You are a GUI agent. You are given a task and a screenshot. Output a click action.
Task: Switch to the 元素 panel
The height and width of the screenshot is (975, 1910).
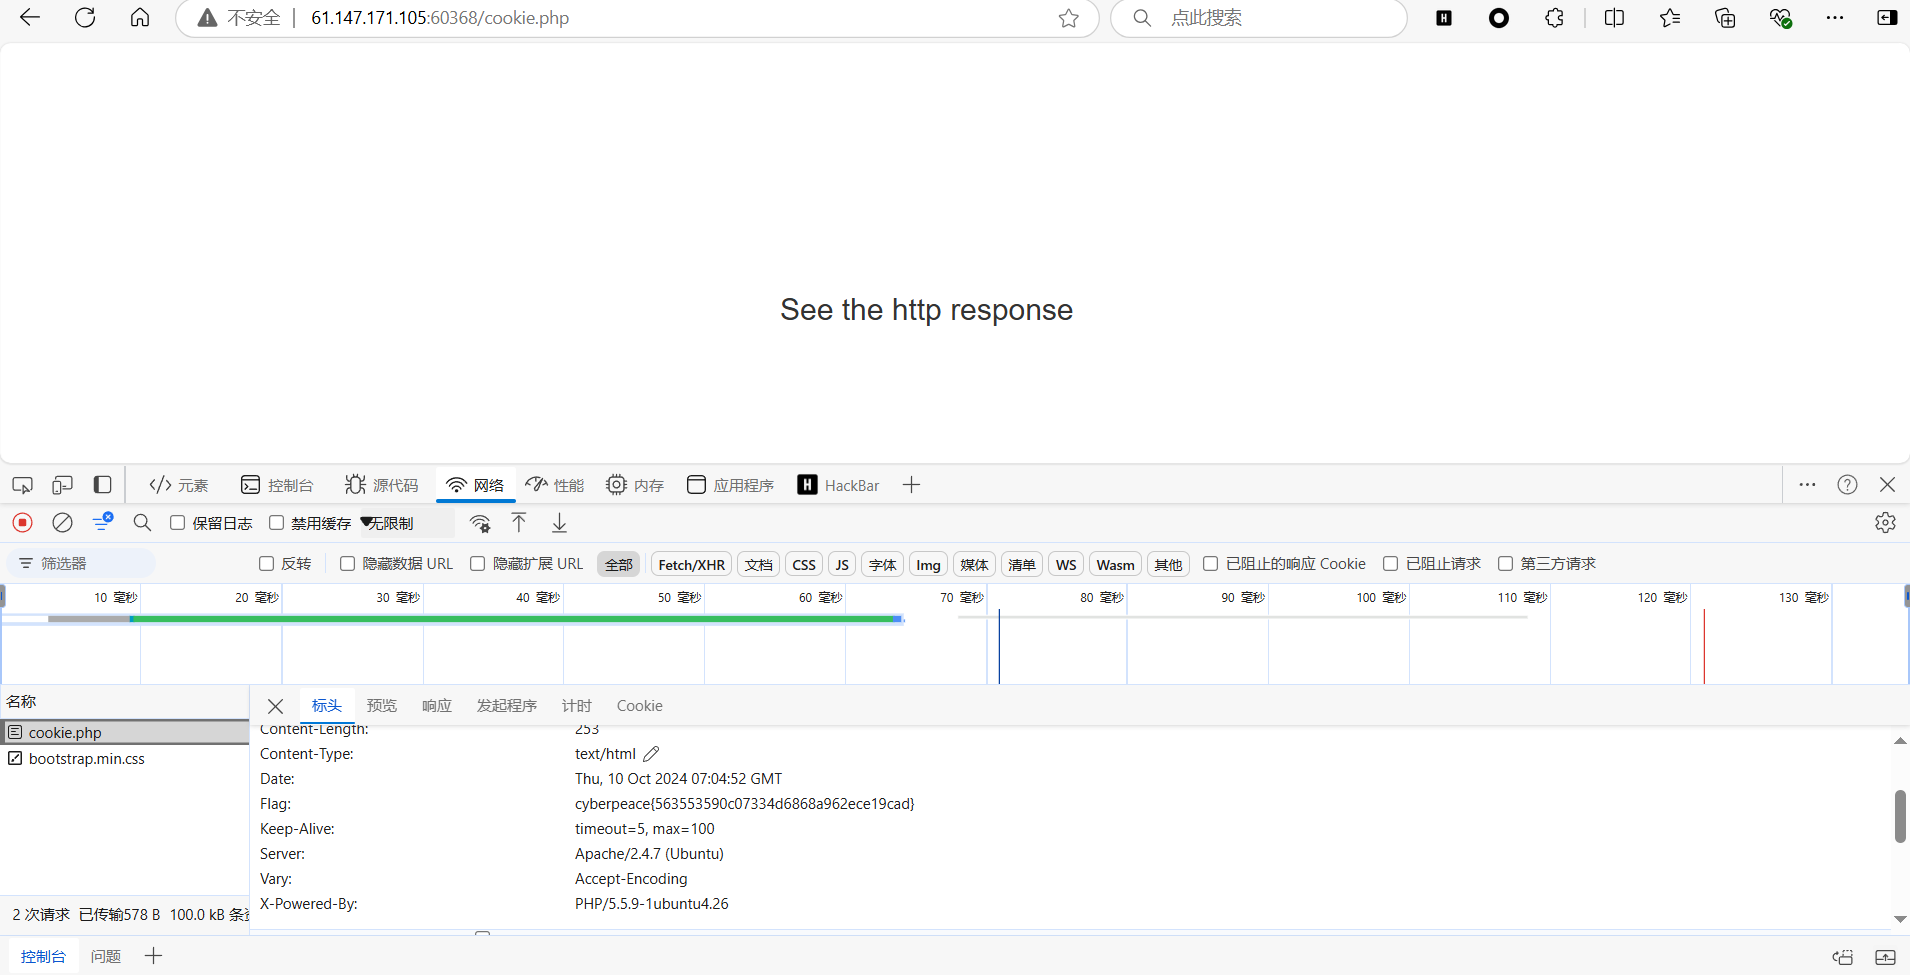[179, 485]
